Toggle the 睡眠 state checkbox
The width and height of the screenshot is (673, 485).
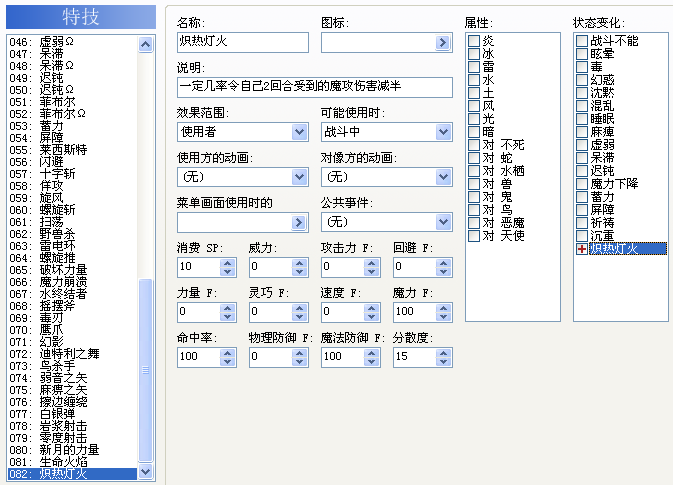(x=582, y=119)
